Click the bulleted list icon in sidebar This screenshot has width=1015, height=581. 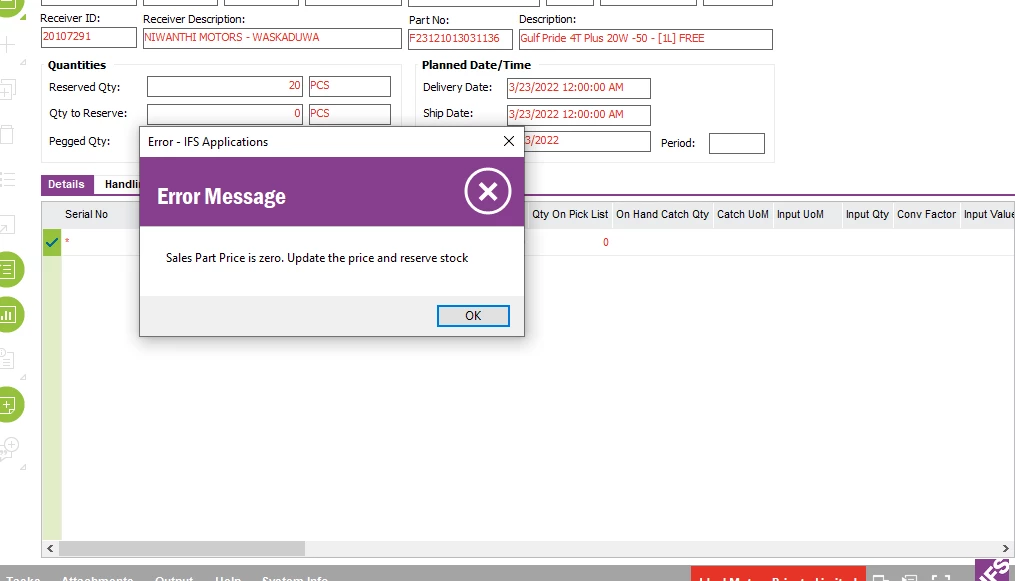click(8, 179)
